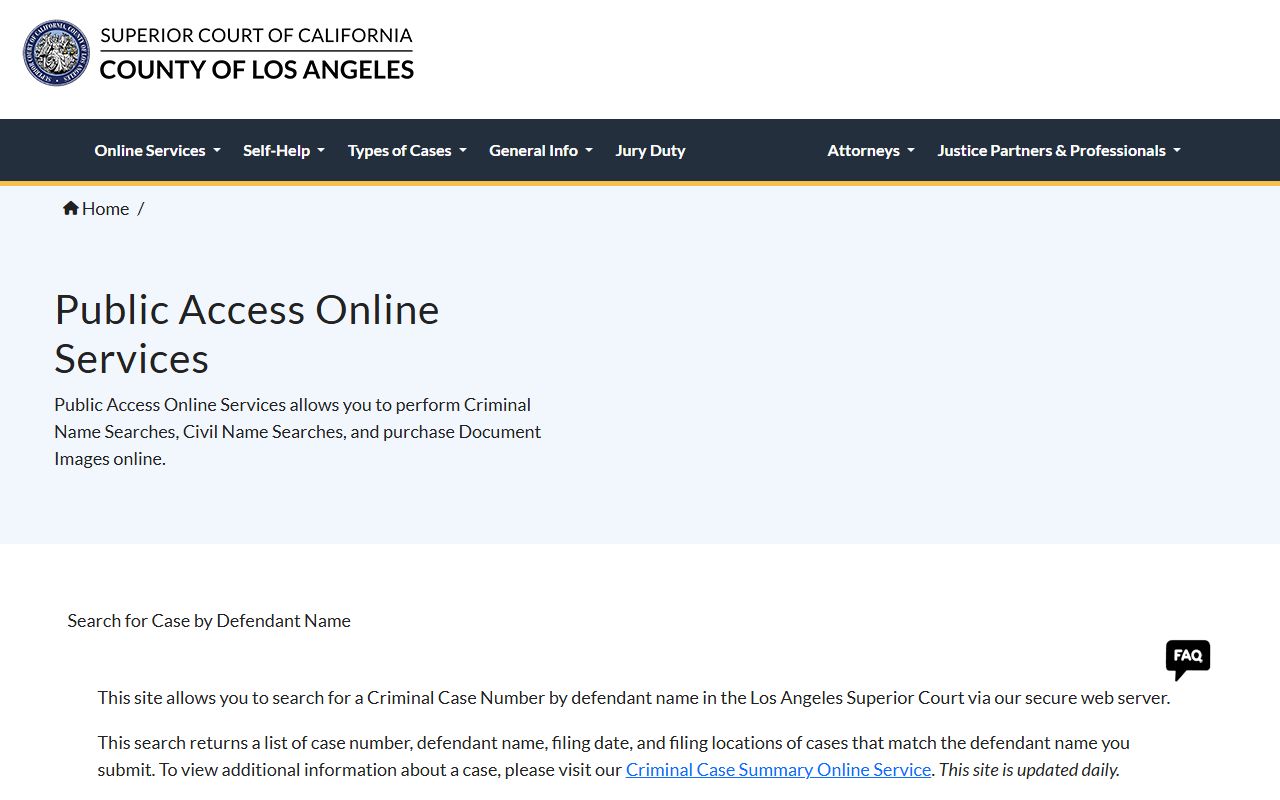Open the General Info dropdown
This screenshot has width=1280, height=800.
click(x=541, y=150)
